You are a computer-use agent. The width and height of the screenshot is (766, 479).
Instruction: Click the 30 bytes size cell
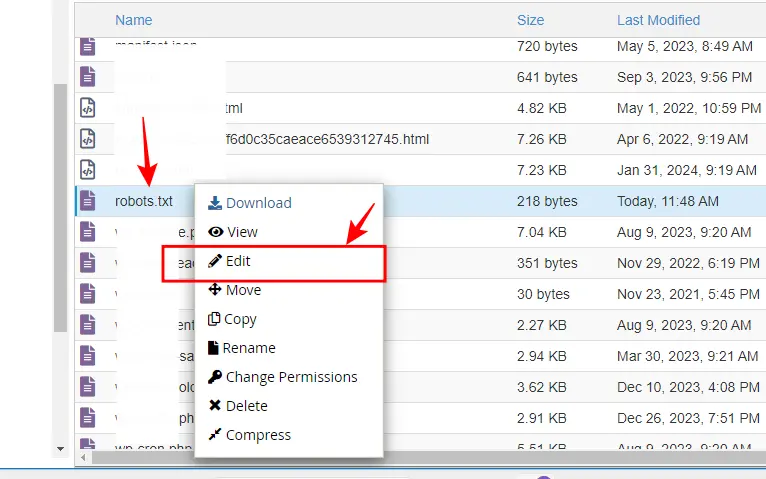(543, 294)
